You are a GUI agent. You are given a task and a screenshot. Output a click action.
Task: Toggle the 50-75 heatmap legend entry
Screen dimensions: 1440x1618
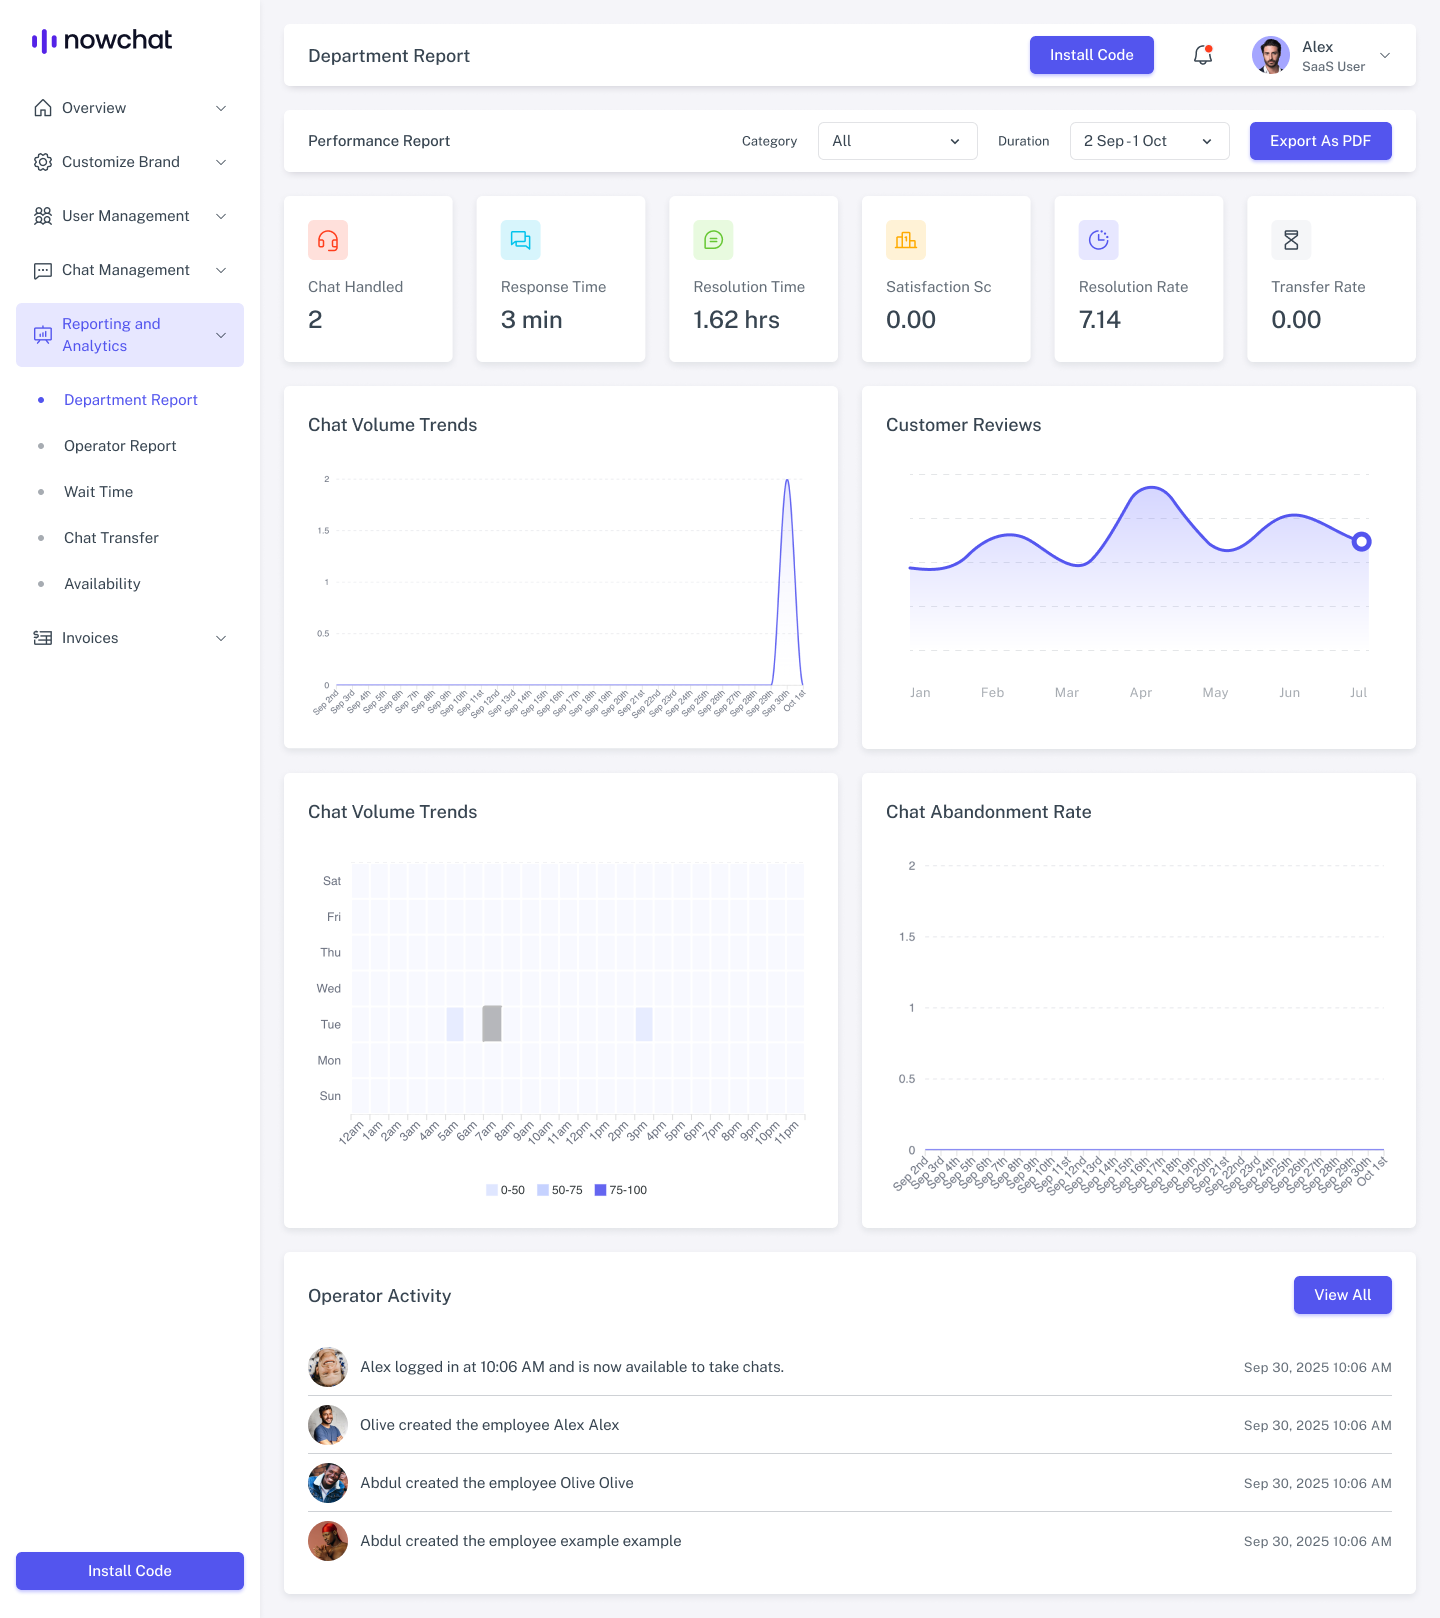point(560,1190)
